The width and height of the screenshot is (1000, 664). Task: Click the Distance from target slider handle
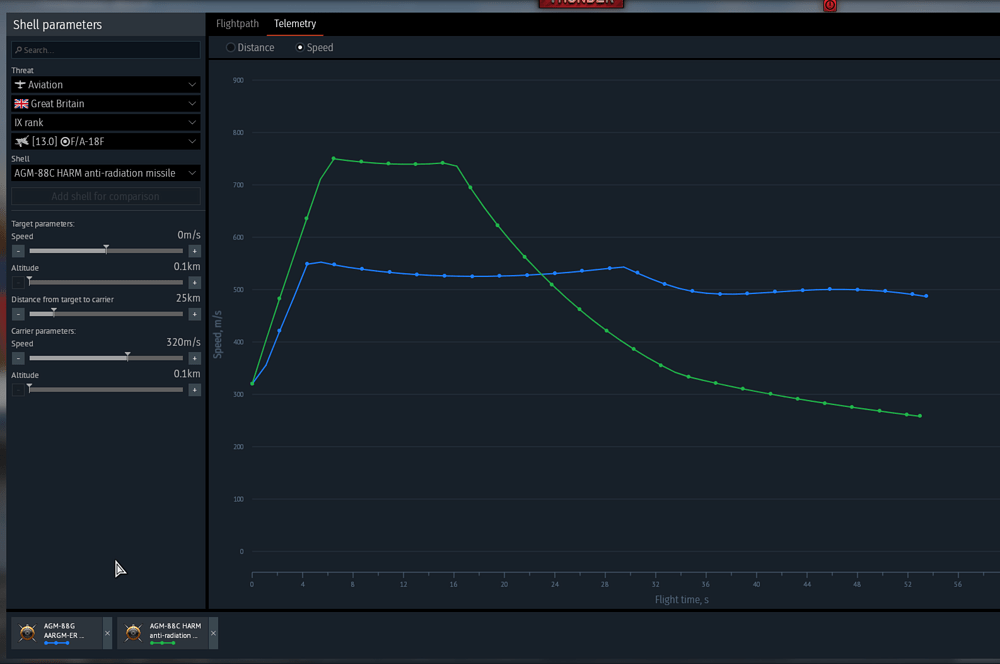click(x=54, y=312)
